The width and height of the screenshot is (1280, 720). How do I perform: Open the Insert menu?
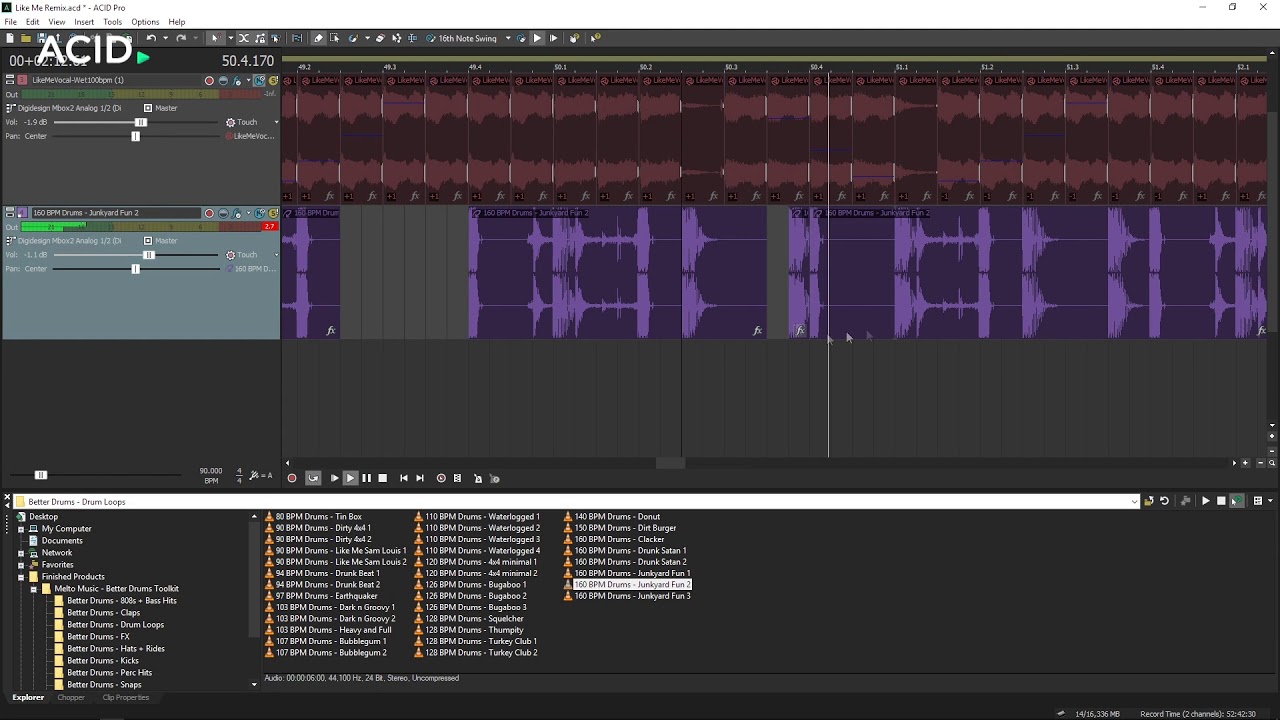pyautogui.click(x=84, y=22)
